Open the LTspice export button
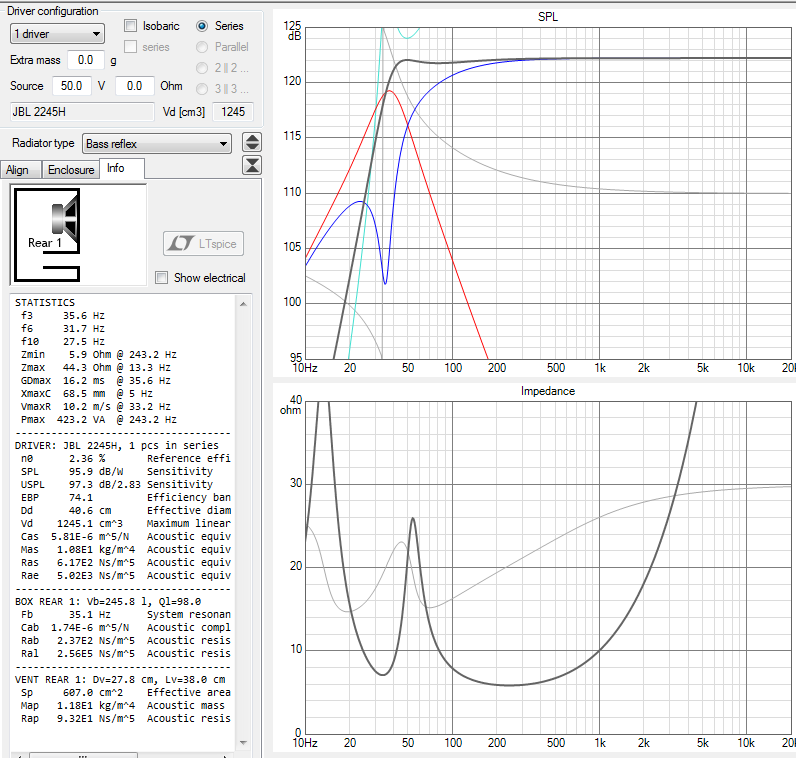Image resolution: width=796 pixels, height=758 pixels. point(204,244)
